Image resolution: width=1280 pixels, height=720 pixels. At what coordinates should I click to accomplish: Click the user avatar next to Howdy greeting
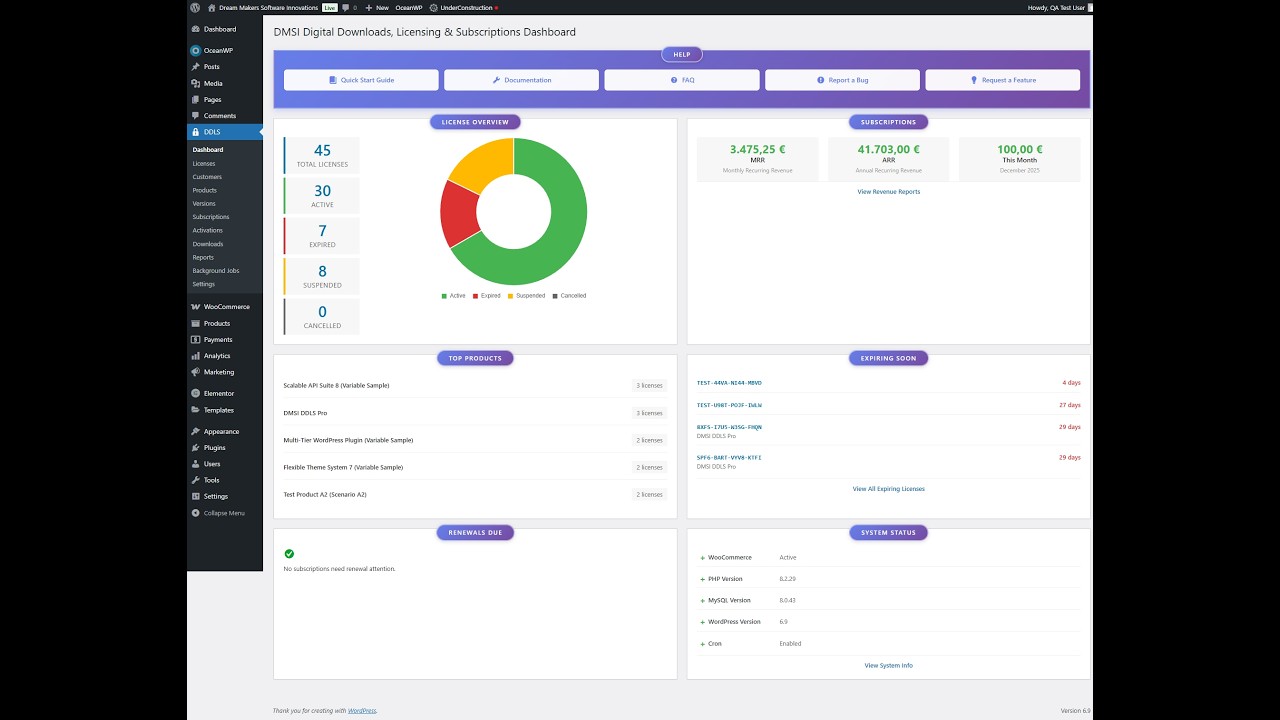click(x=1090, y=7)
